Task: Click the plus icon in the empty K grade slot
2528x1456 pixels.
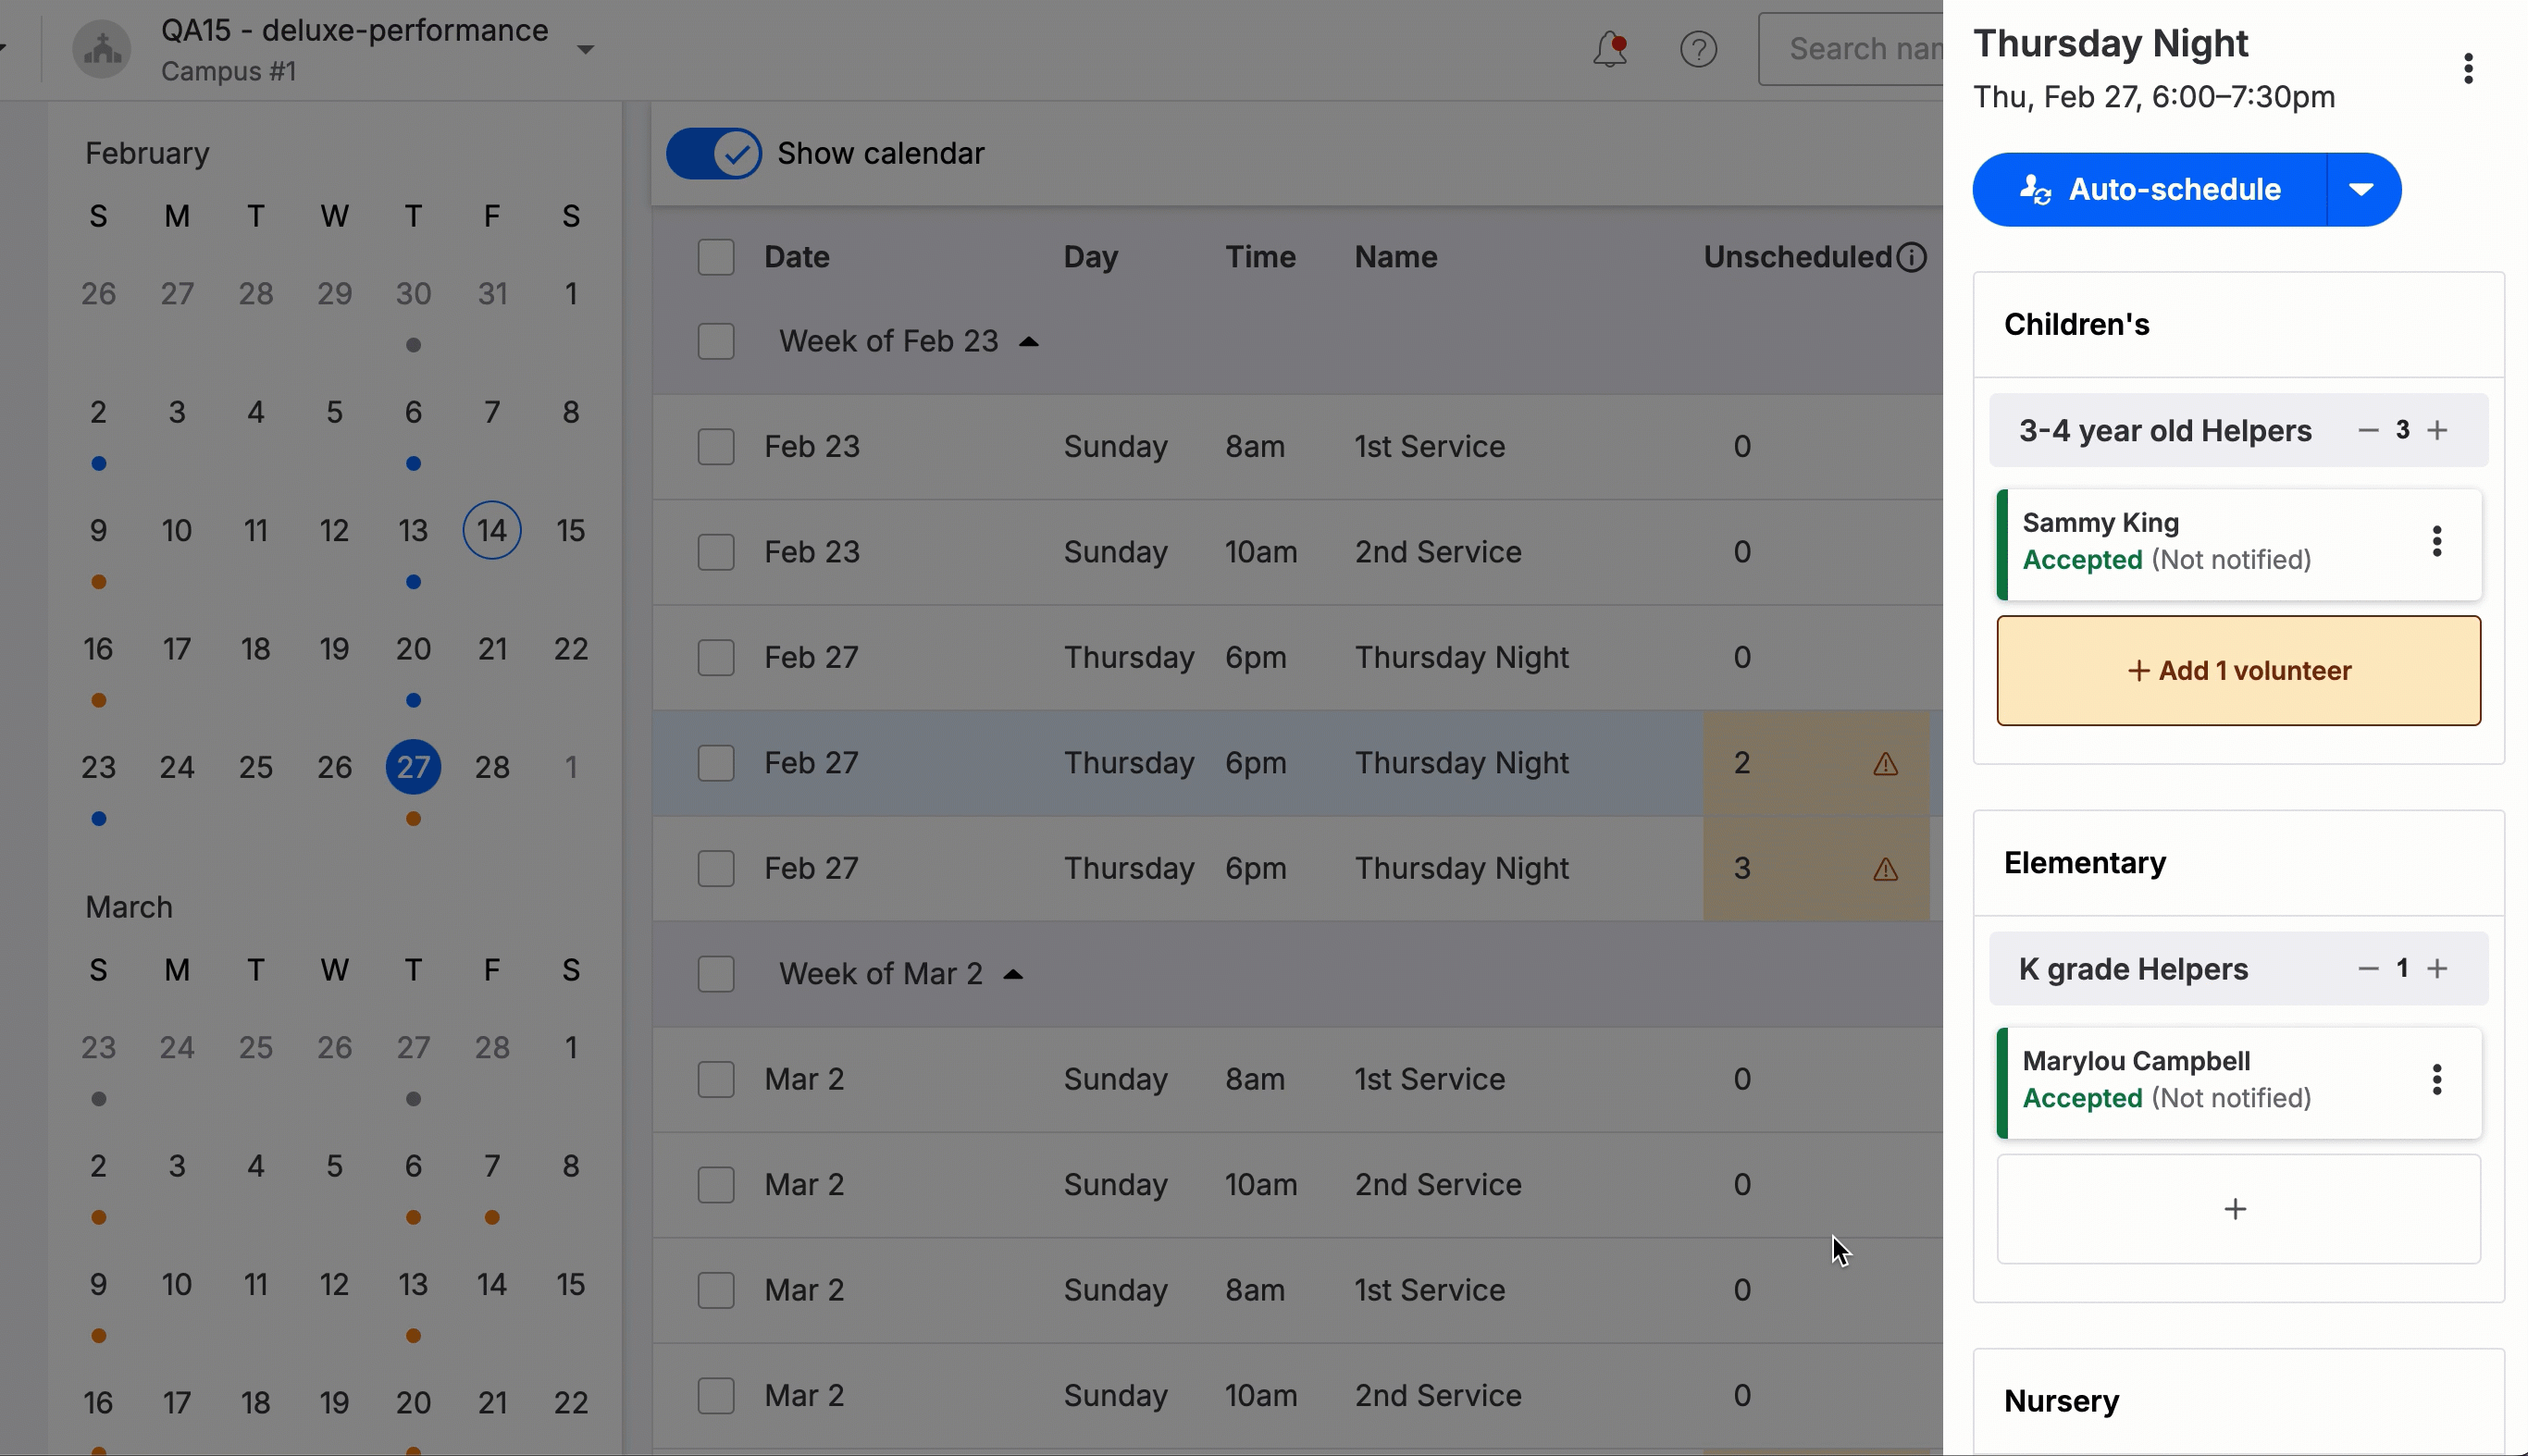Action: pos(2236,1208)
